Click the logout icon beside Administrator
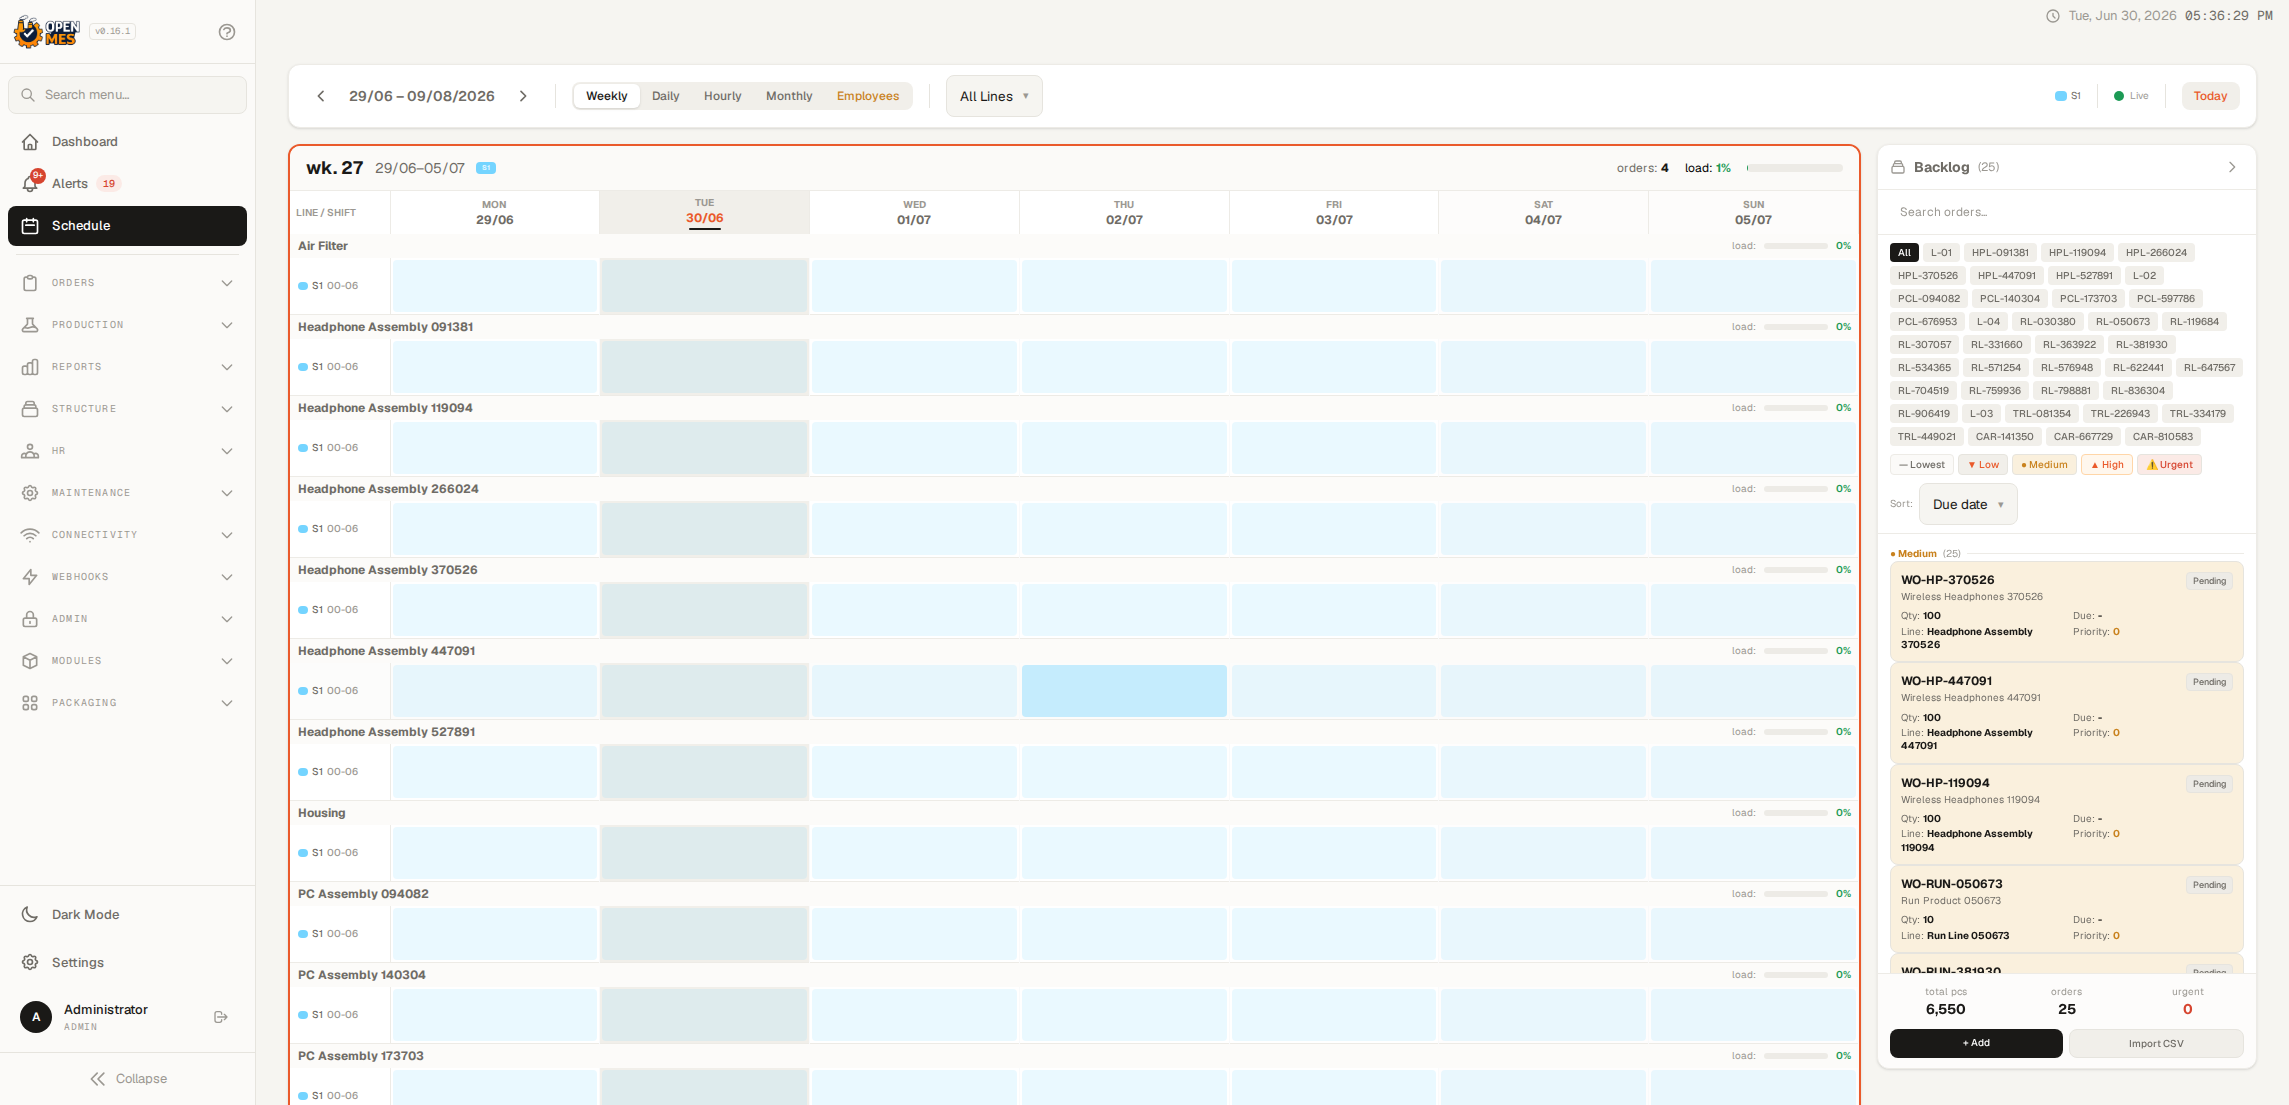 pos(221,1017)
